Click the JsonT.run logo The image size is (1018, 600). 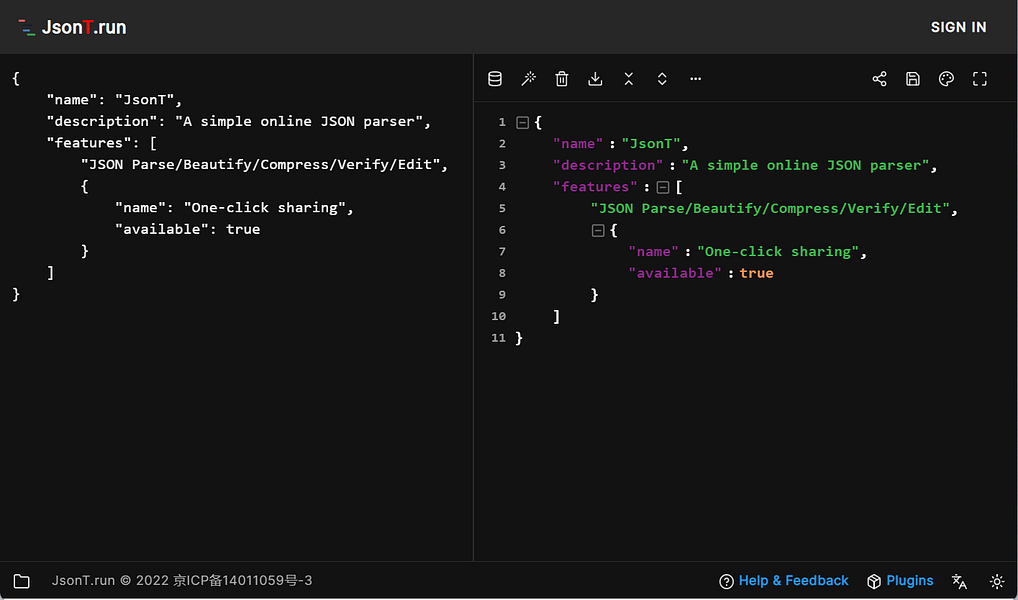[72, 27]
